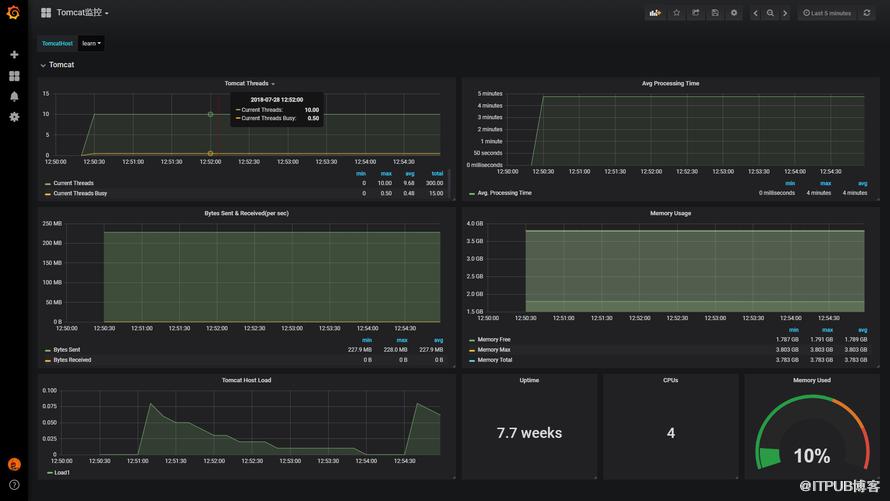Change Current Threads series color swatch
The height and width of the screenshot is (501, 890).
(x=48, y=184)
